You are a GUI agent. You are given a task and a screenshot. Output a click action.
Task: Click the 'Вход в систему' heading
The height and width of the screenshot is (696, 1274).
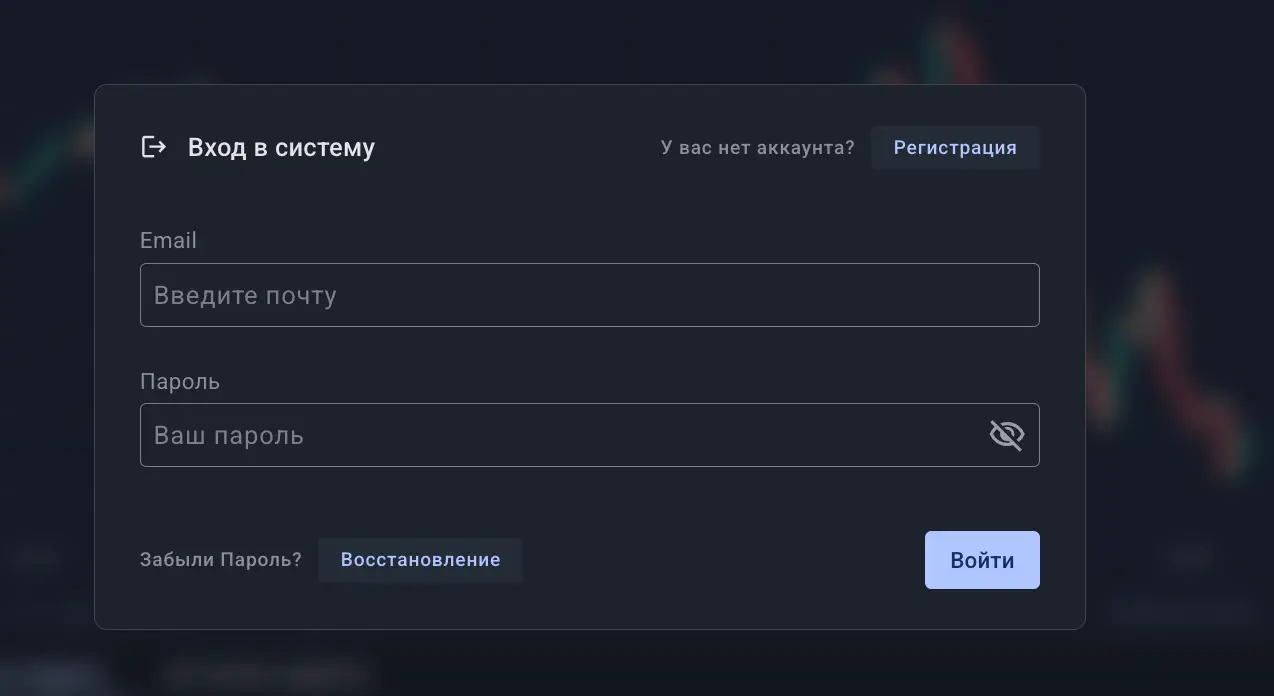[x=281, y=147]
